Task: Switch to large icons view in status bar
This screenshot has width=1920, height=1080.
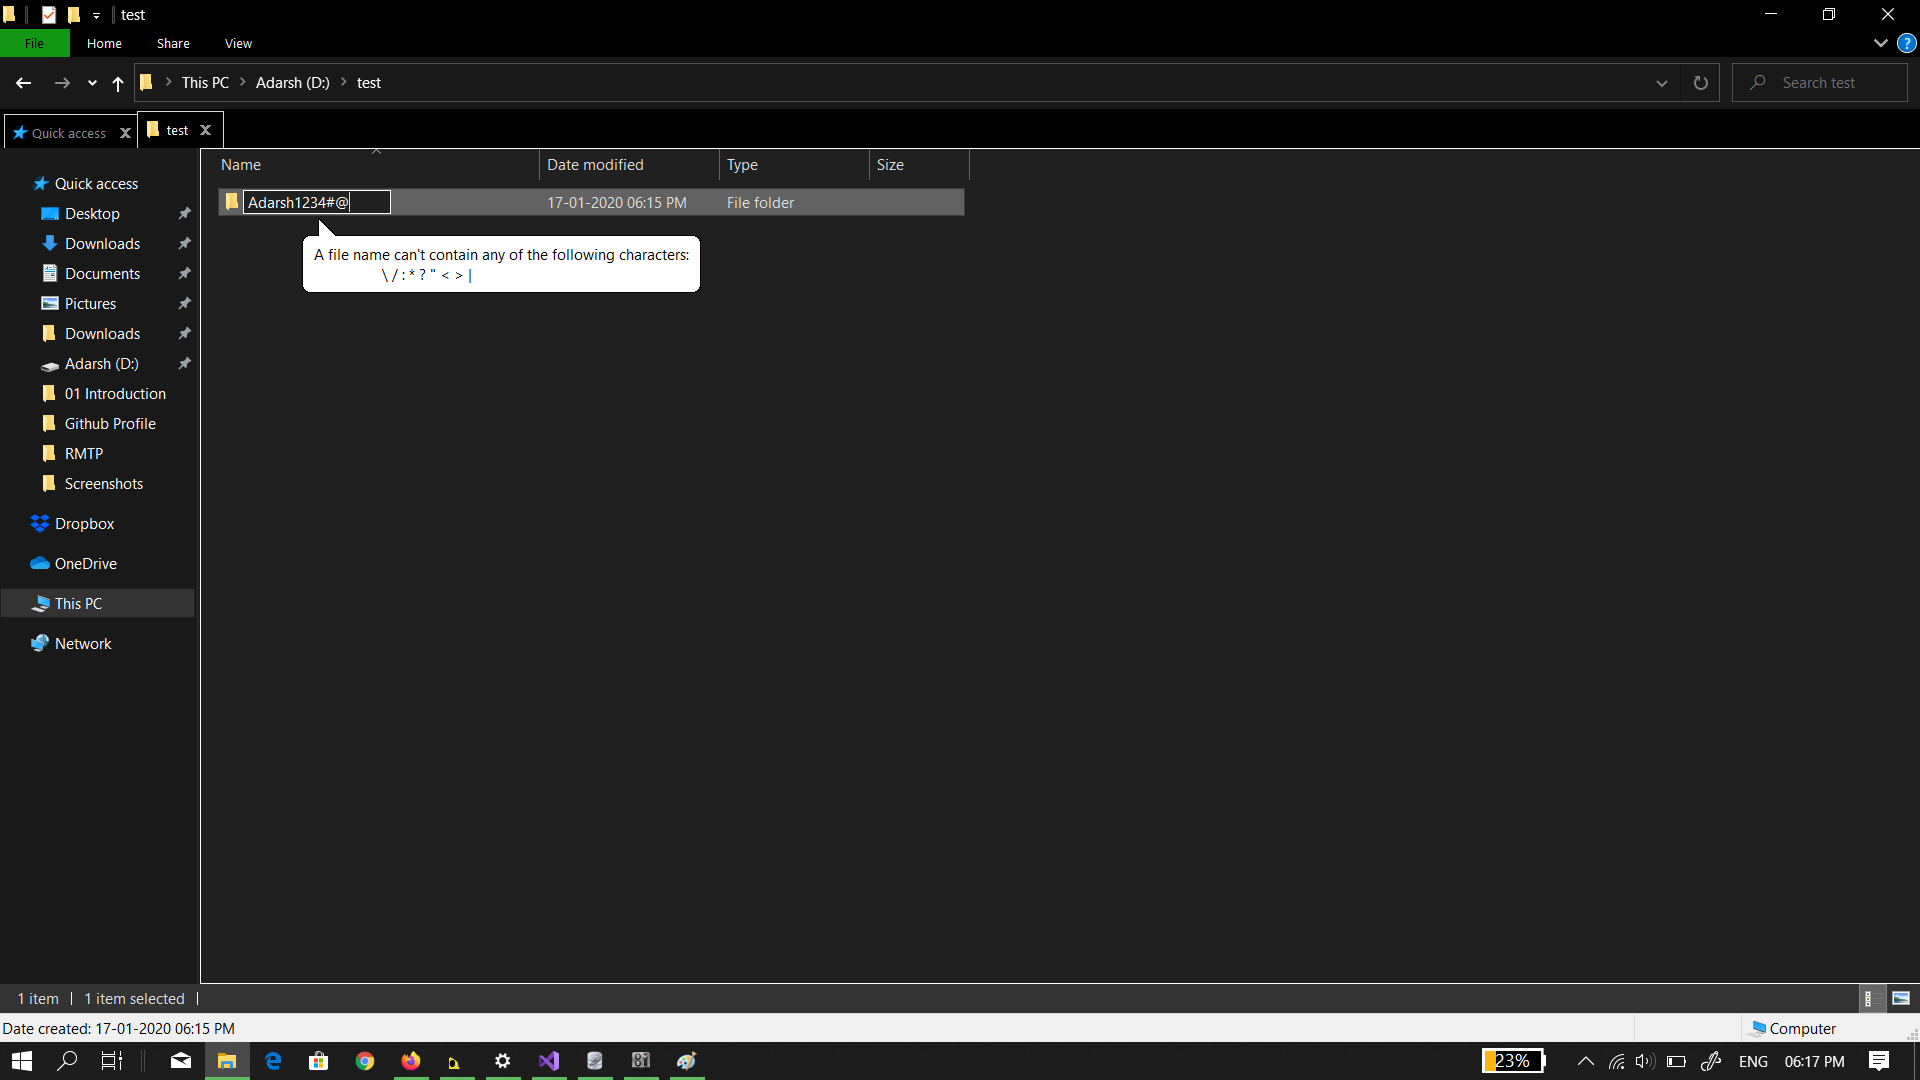Action: [1900, 998]
